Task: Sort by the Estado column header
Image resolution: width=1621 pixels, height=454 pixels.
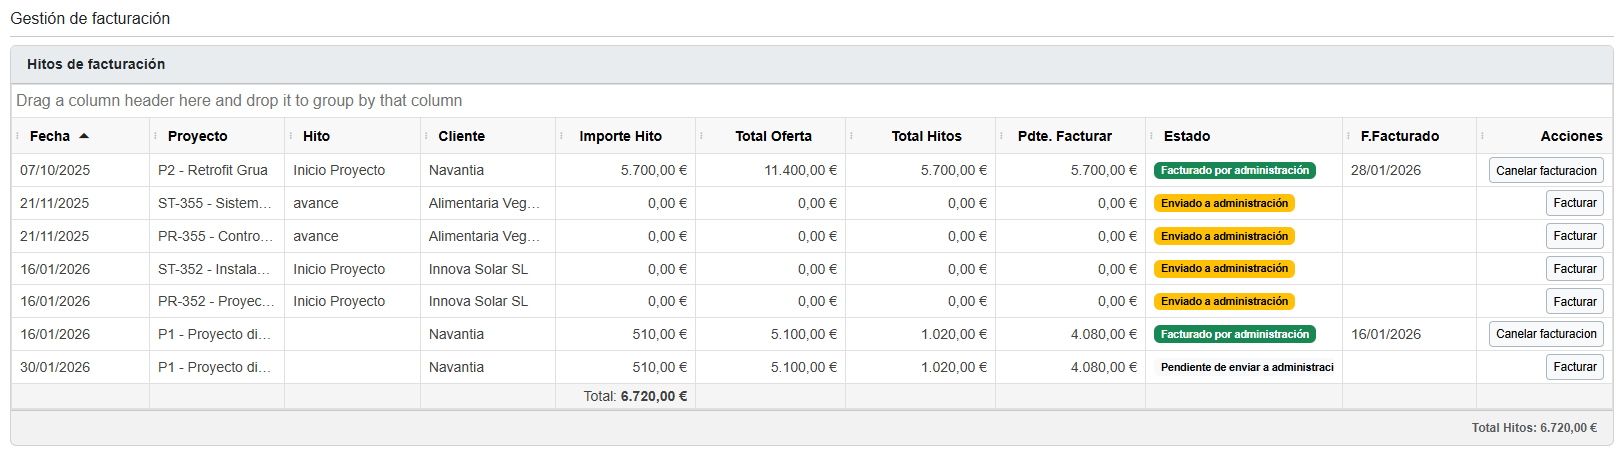Action: tap(1186, 136)
